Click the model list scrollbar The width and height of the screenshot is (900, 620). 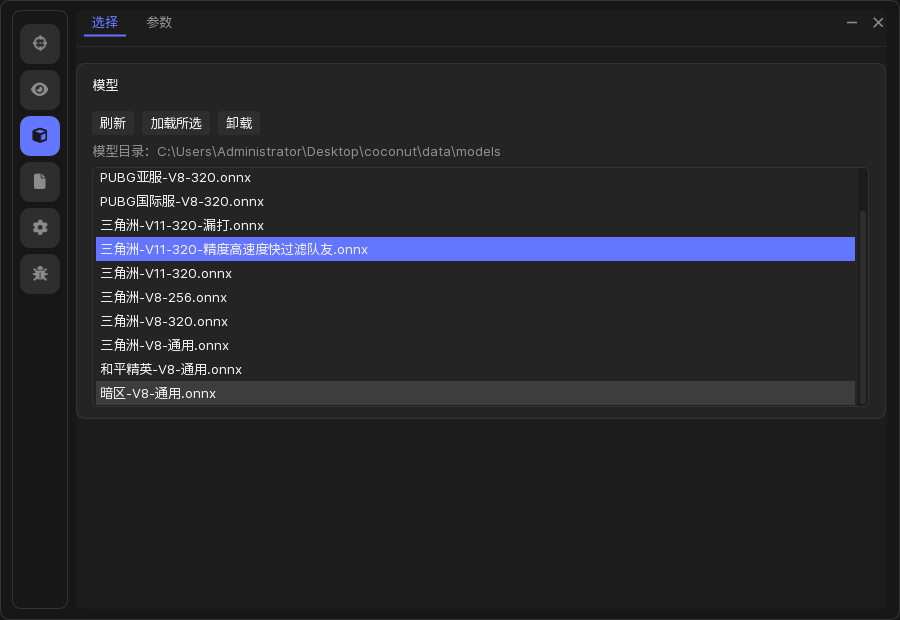click(x=863, y=307)
